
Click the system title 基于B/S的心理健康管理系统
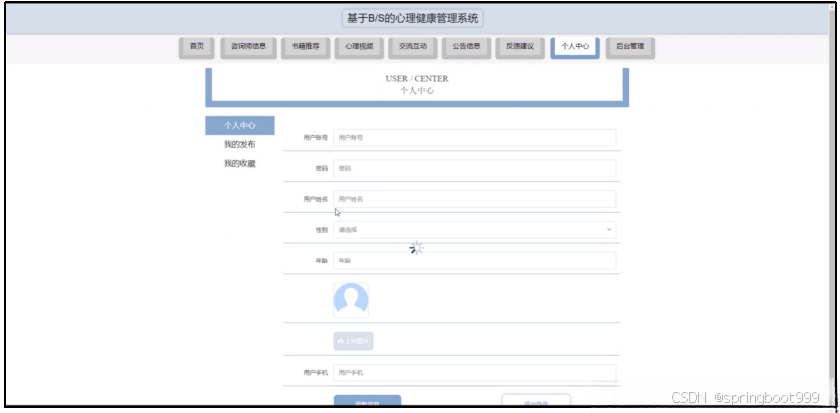coord(412,19)
